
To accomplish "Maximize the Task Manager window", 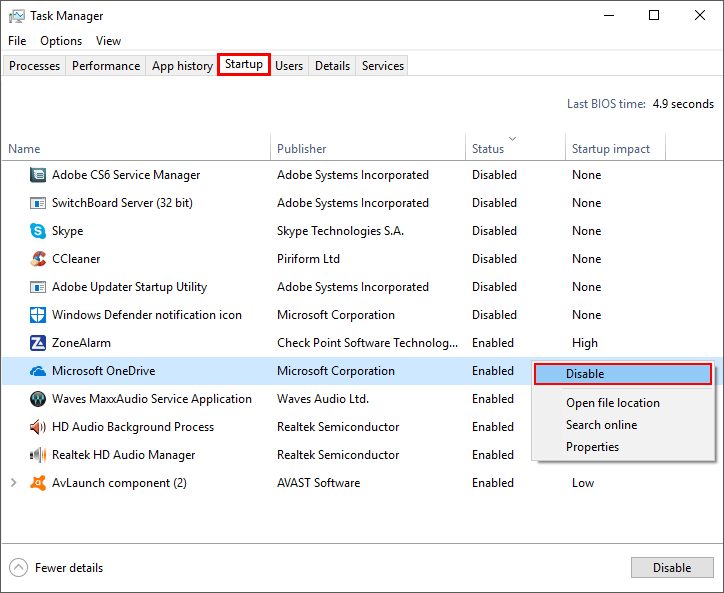I will [x=654, y=15].
